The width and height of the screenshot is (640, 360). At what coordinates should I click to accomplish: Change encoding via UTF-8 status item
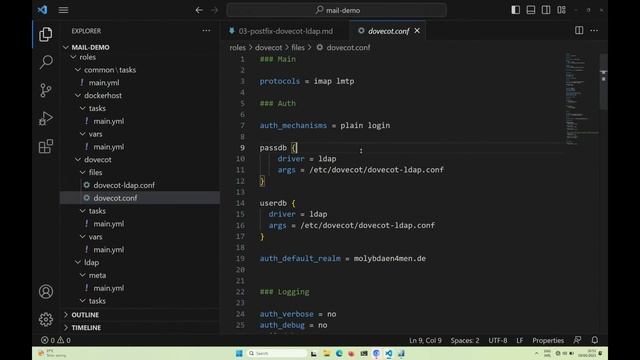click(498, 340)
